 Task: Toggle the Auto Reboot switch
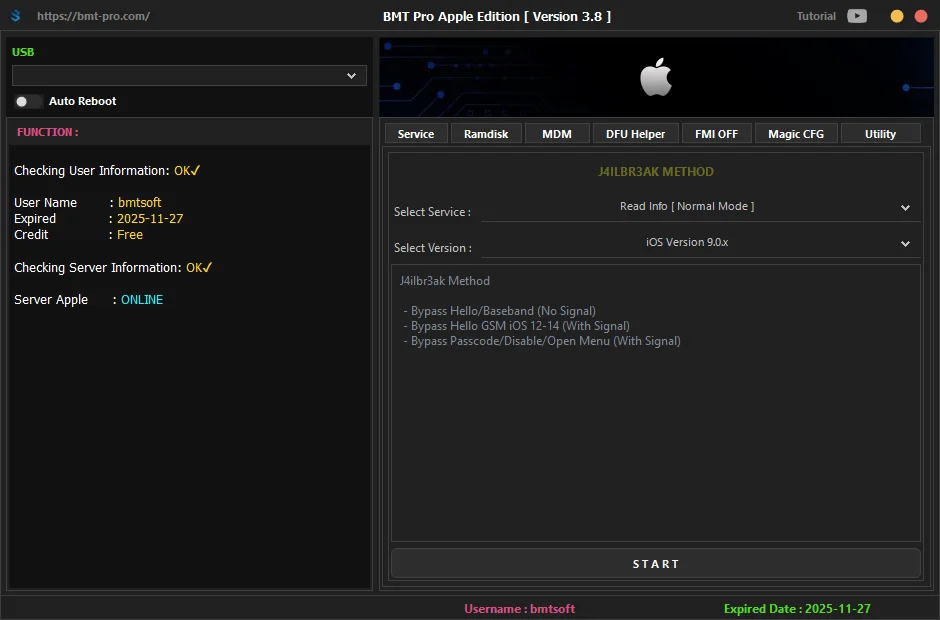[27, 101]
